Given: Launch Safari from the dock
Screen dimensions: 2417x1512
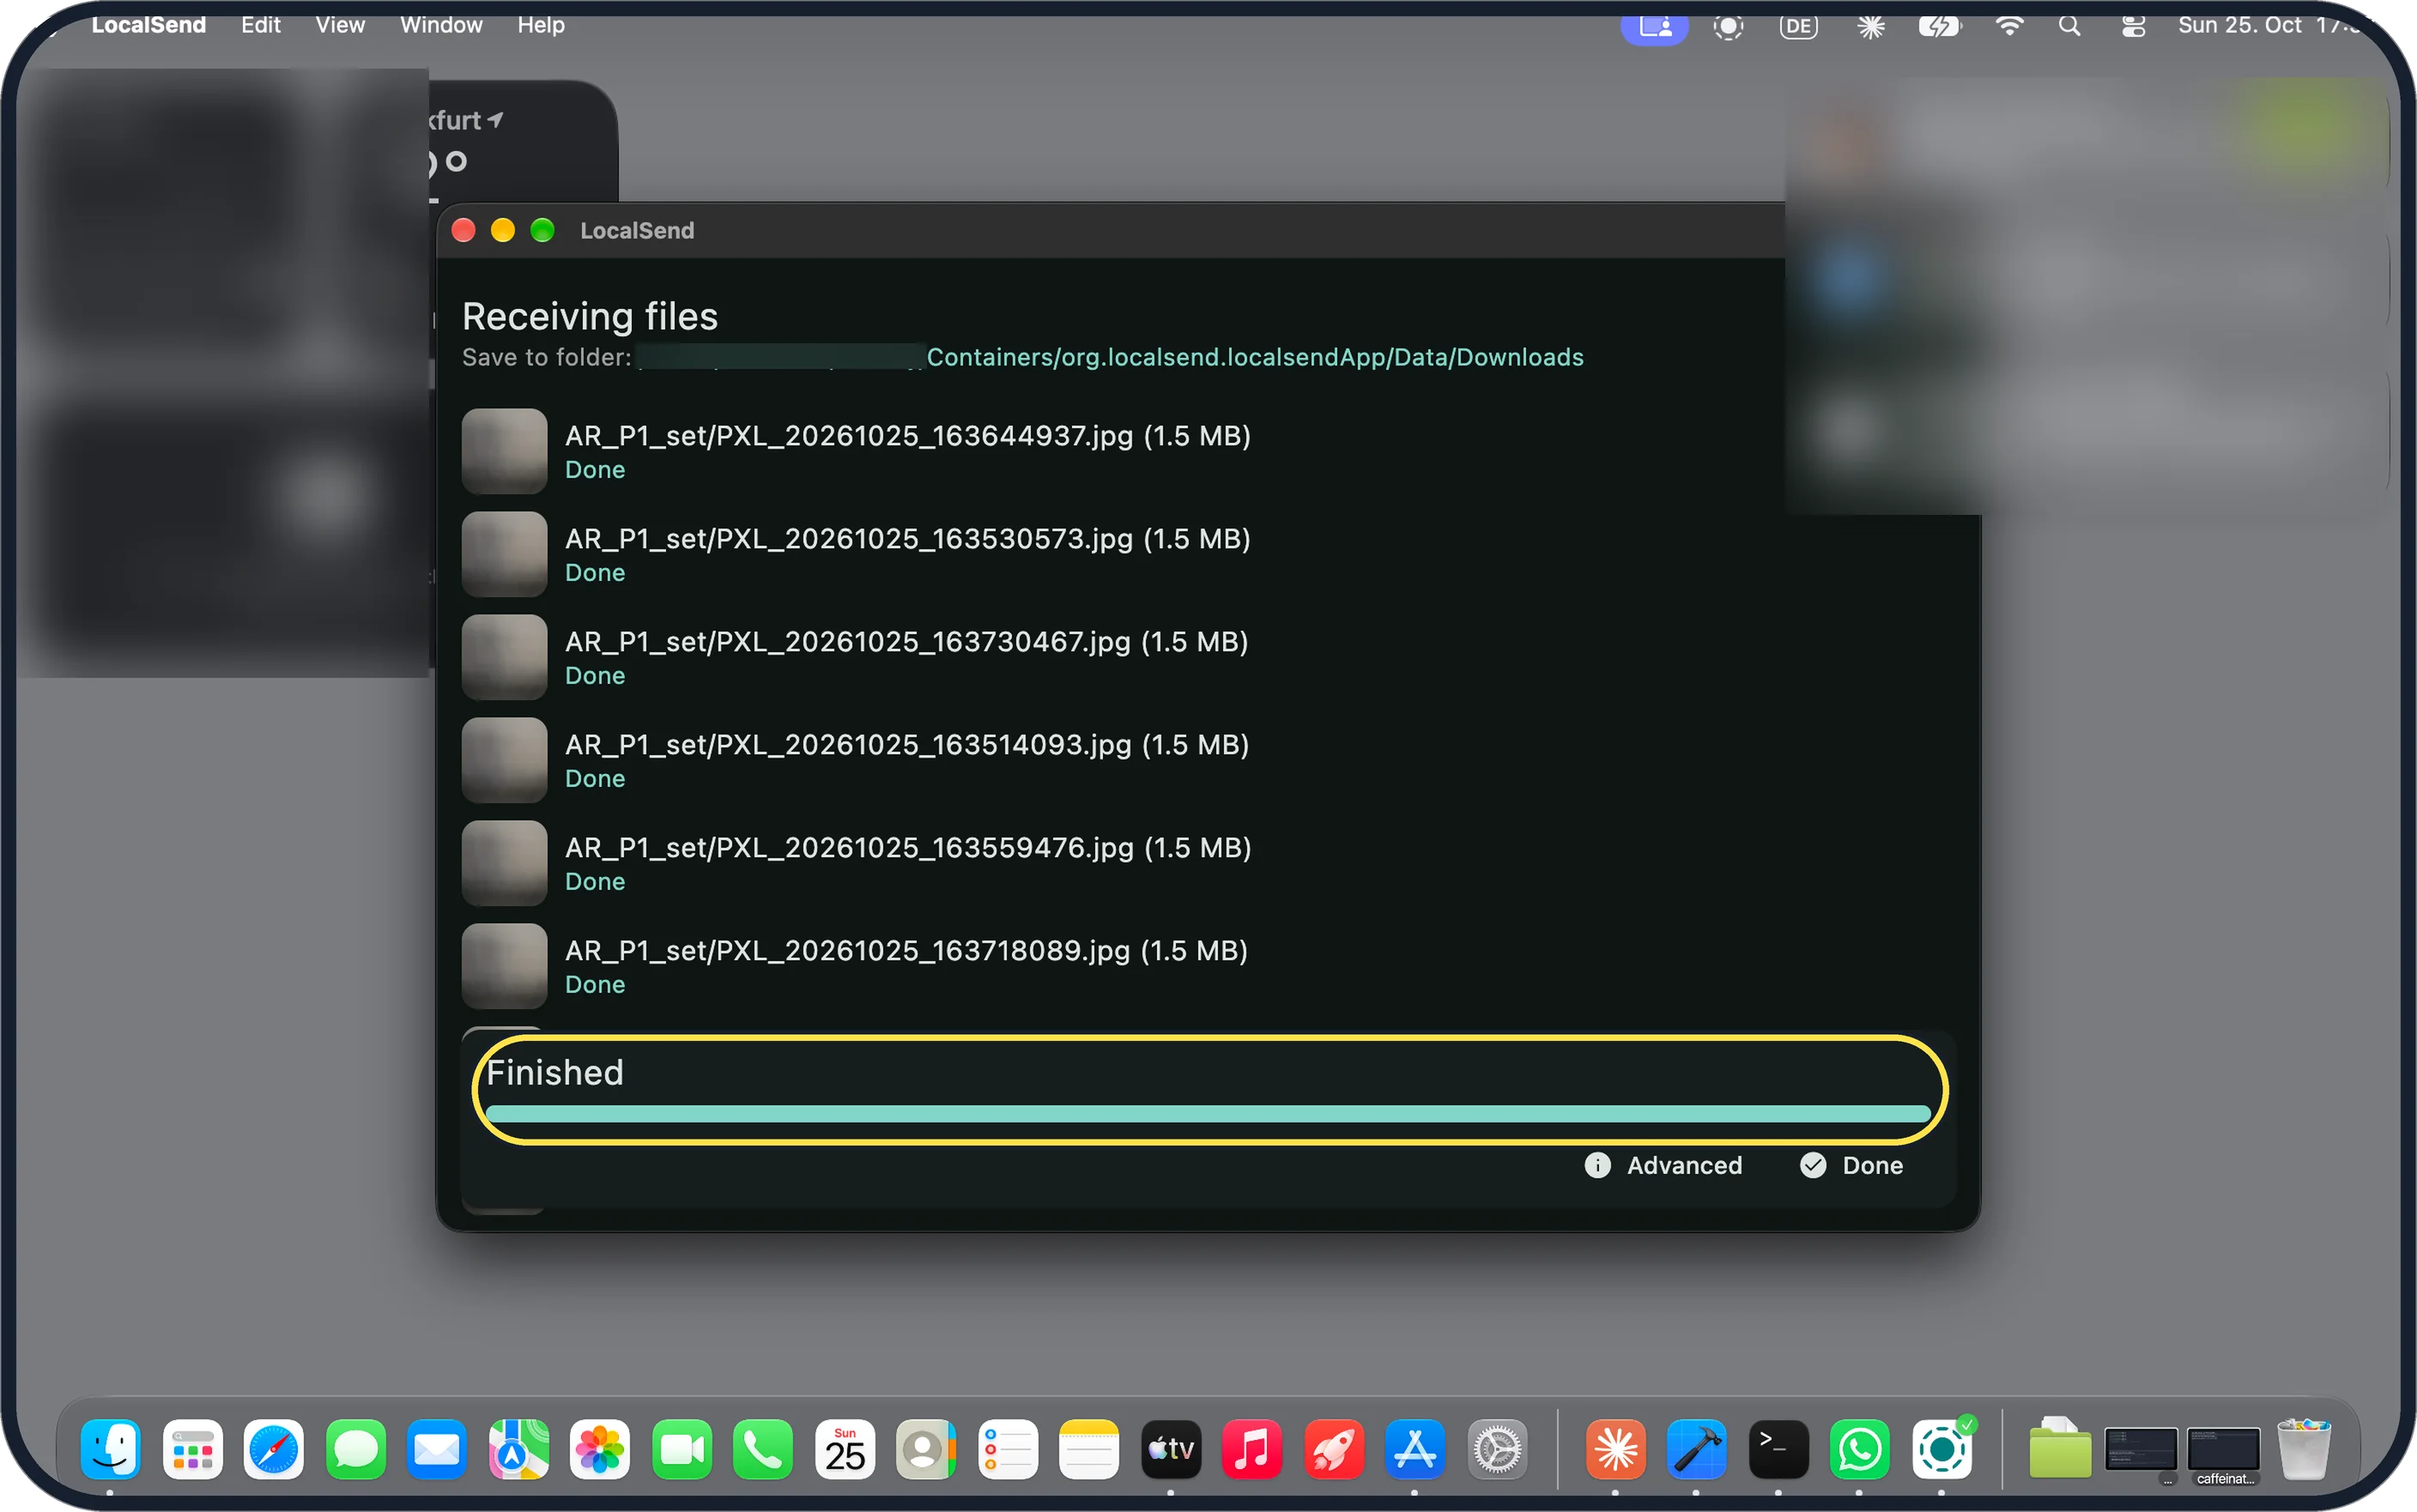Looking at the screenshot, I should coord(274,1449).
